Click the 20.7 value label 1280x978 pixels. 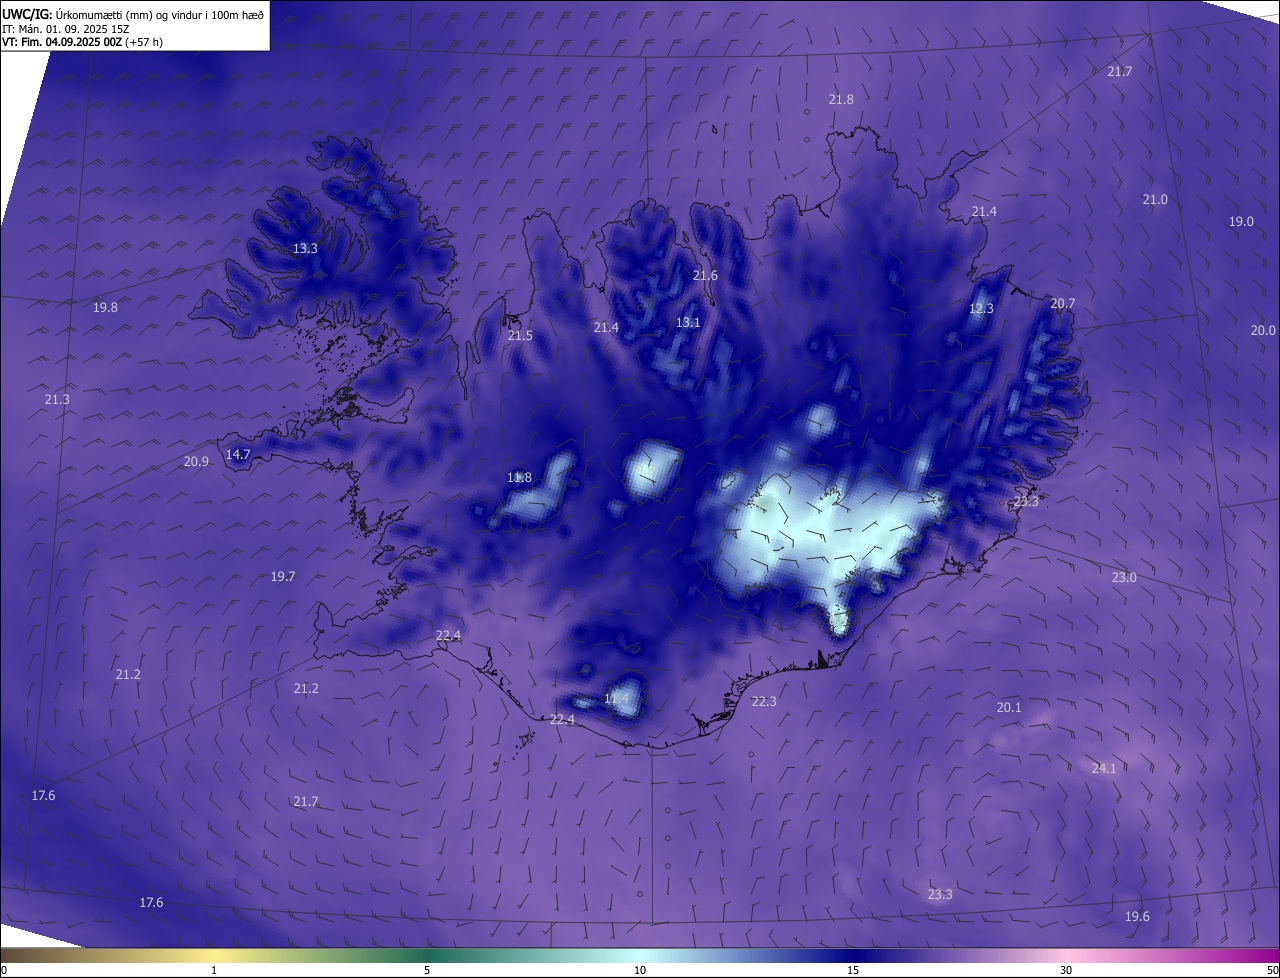point(1063,303)
